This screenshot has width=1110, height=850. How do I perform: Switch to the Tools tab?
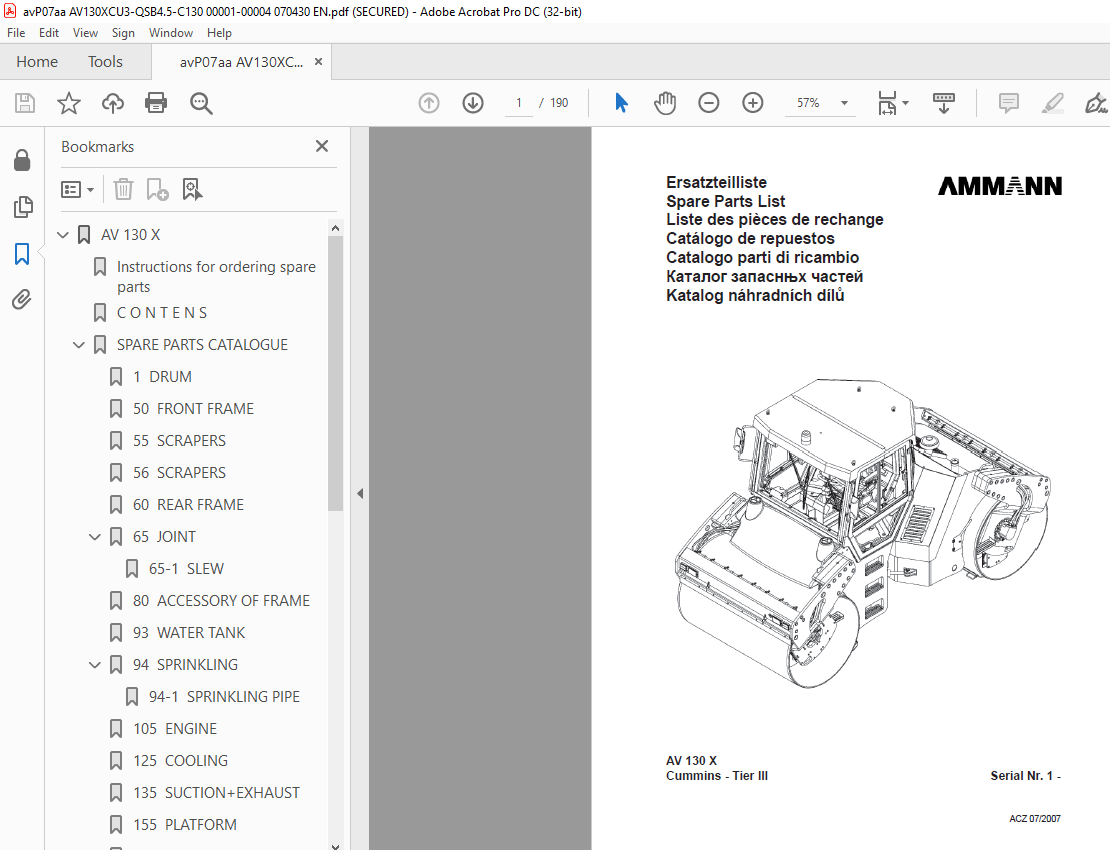pos(105,62)
